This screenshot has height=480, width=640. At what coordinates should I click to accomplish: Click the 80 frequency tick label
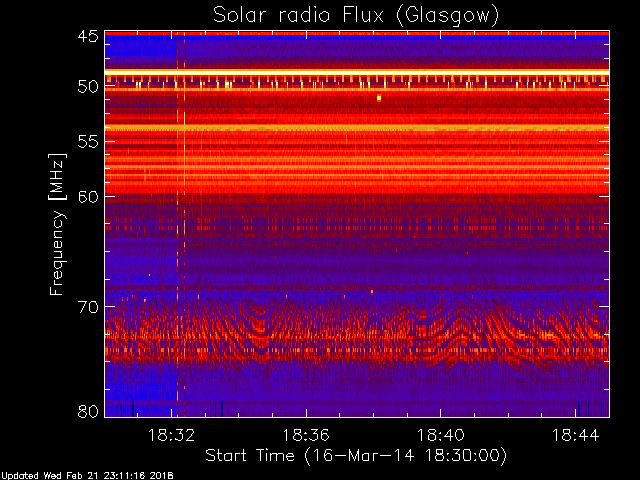(88, 411)
